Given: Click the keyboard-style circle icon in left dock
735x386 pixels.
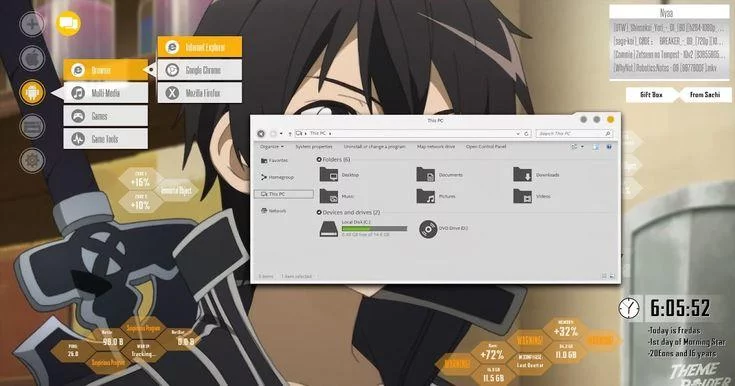Looking at the screenshot, I should pyautogui.click(x=32, y=126).
